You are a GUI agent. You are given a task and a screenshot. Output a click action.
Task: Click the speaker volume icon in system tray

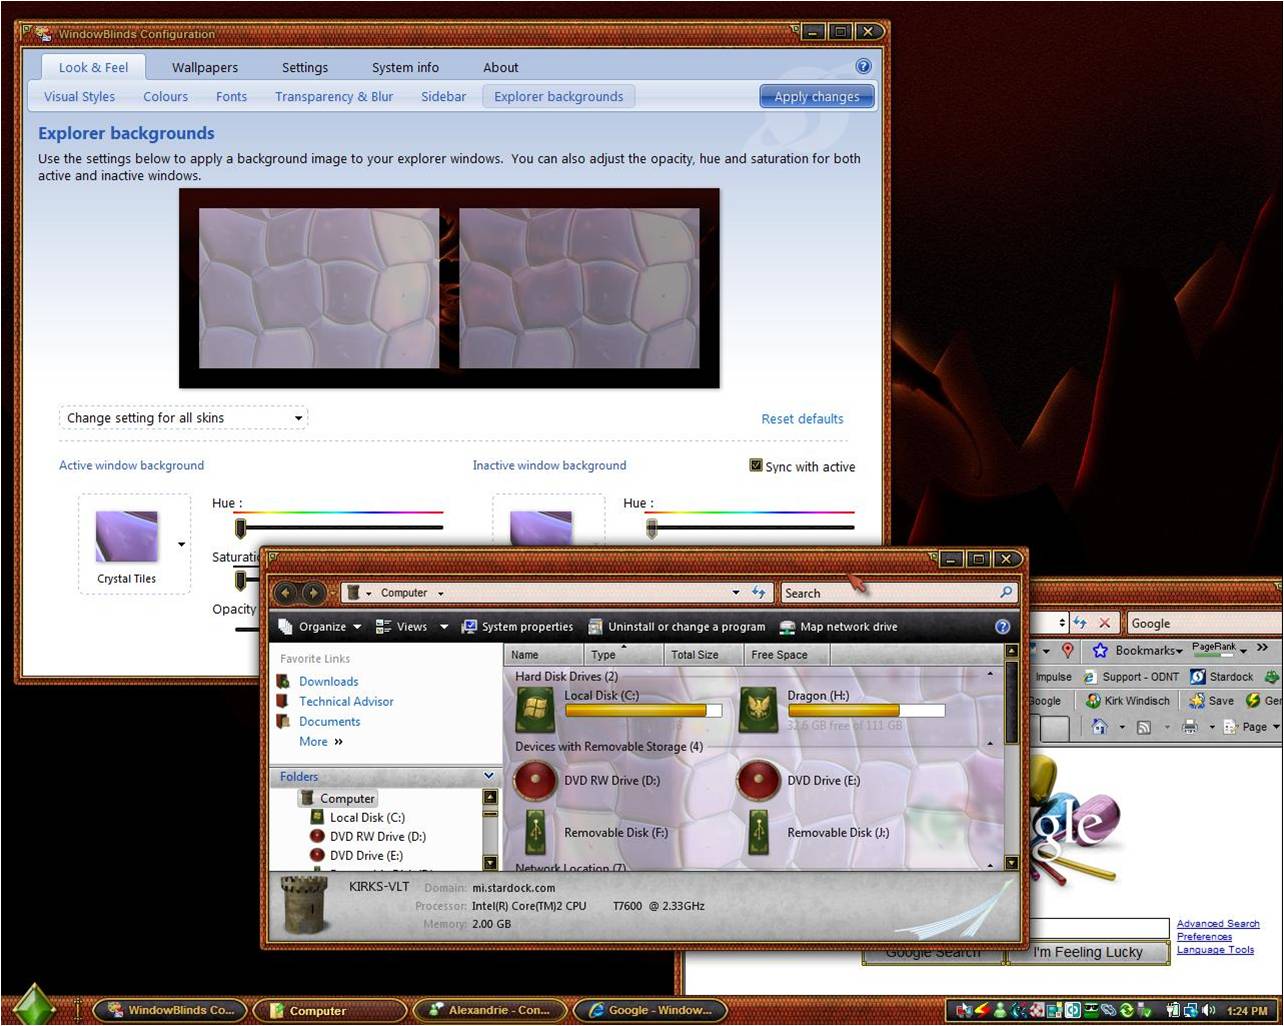pyautogui.click(x=1208, y=1010)
